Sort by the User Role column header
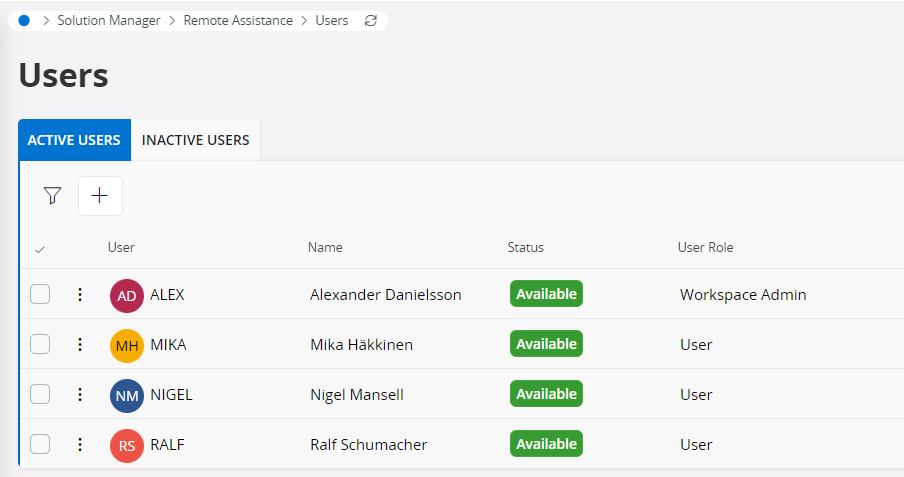Image resolution: width=904 pixels, height=477 pixels. [x=705, y=247]
